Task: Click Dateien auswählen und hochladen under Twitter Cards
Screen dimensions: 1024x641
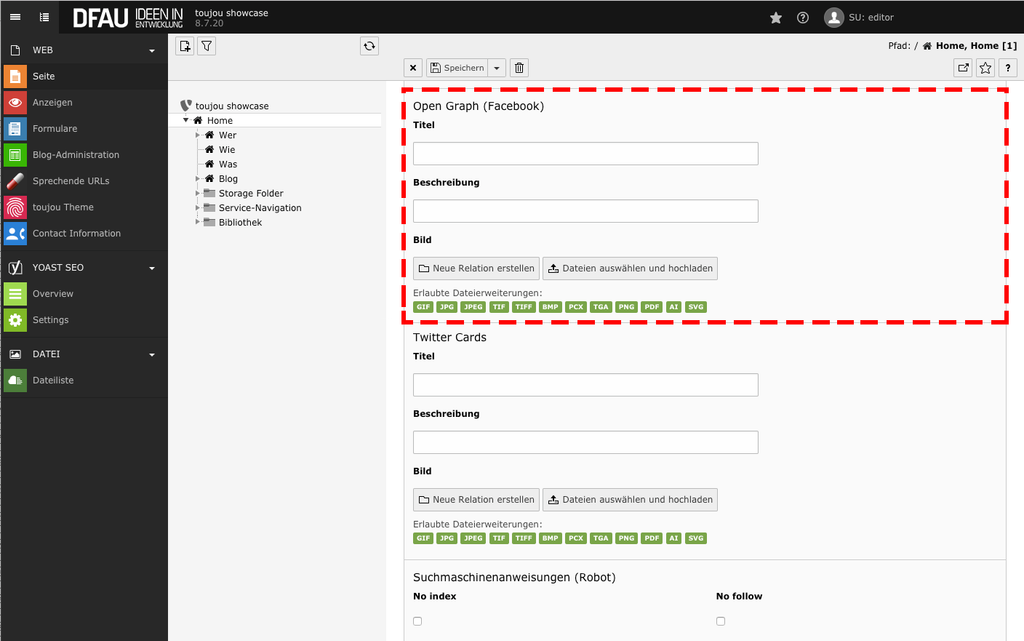Action: click(630, 499)
